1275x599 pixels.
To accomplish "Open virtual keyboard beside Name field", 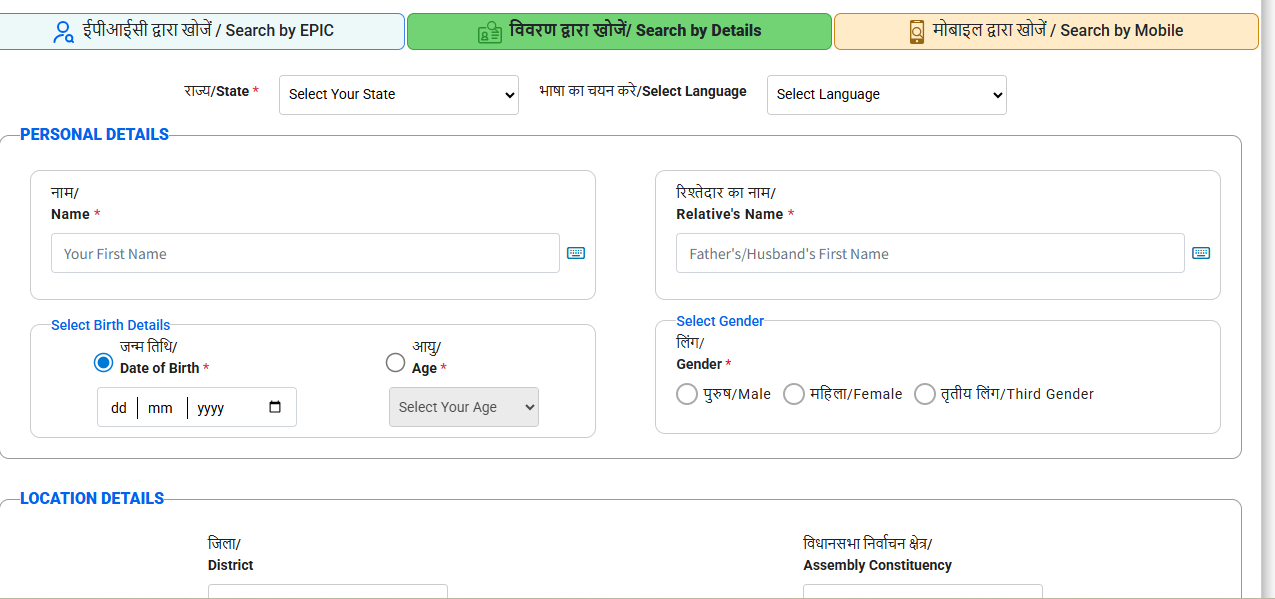I will pyautogui.click(x=576, y=253).
